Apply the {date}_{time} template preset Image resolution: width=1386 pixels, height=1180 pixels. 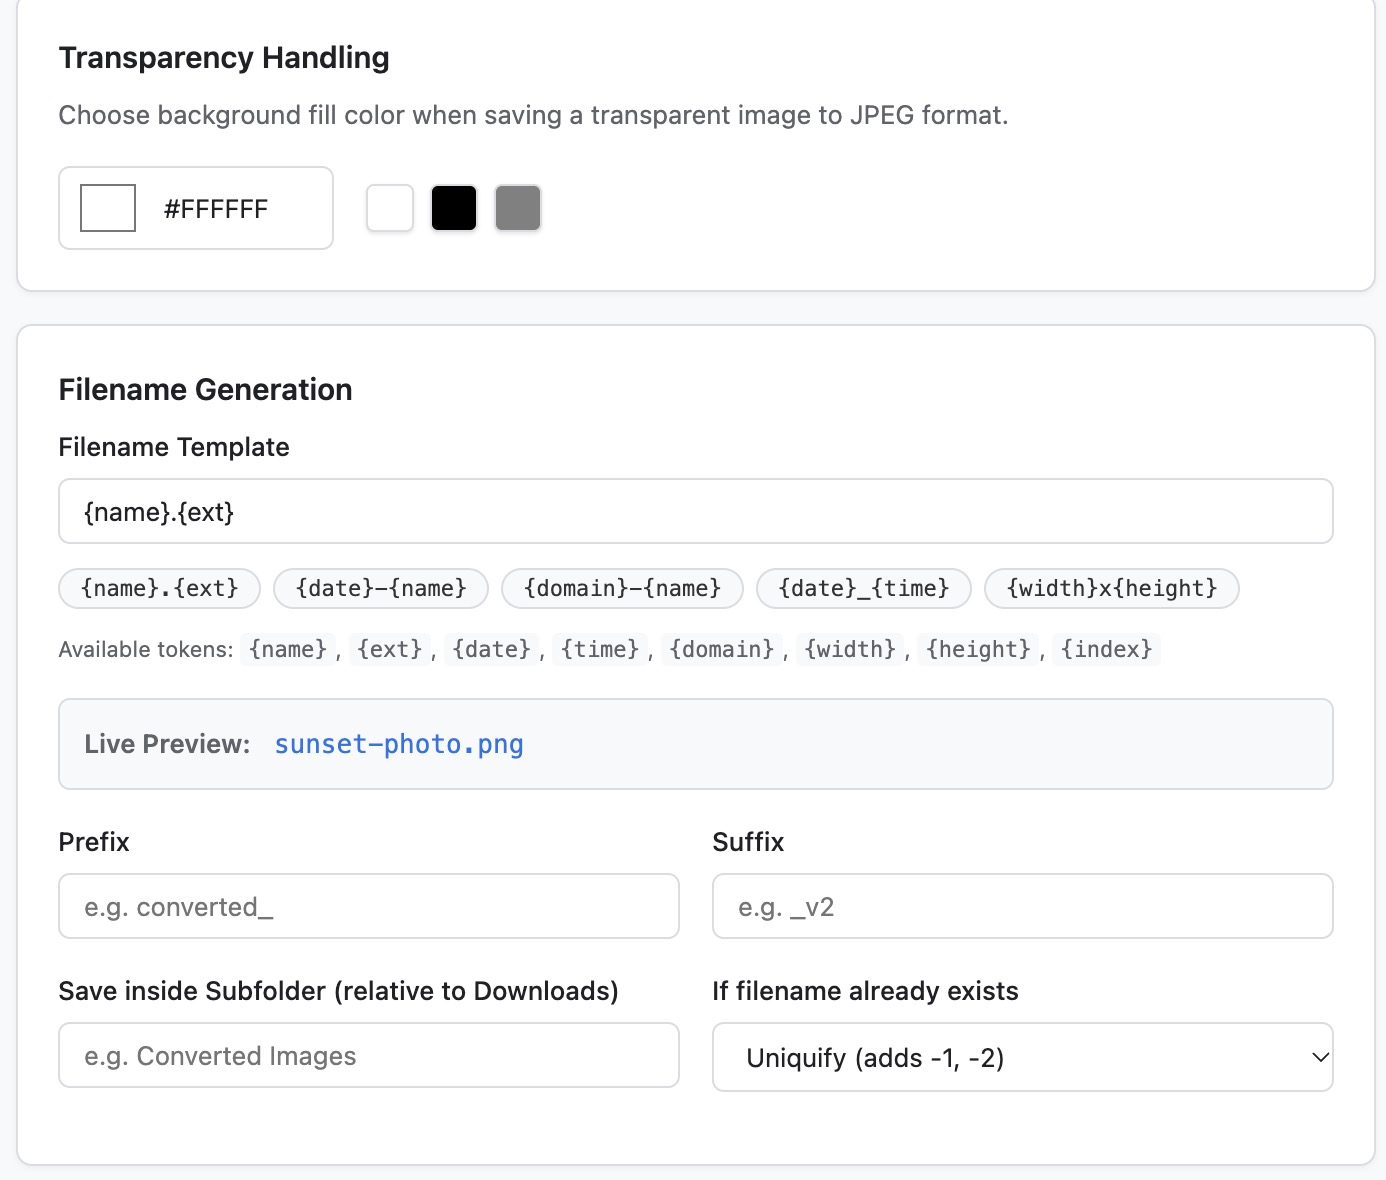point(864,588)
